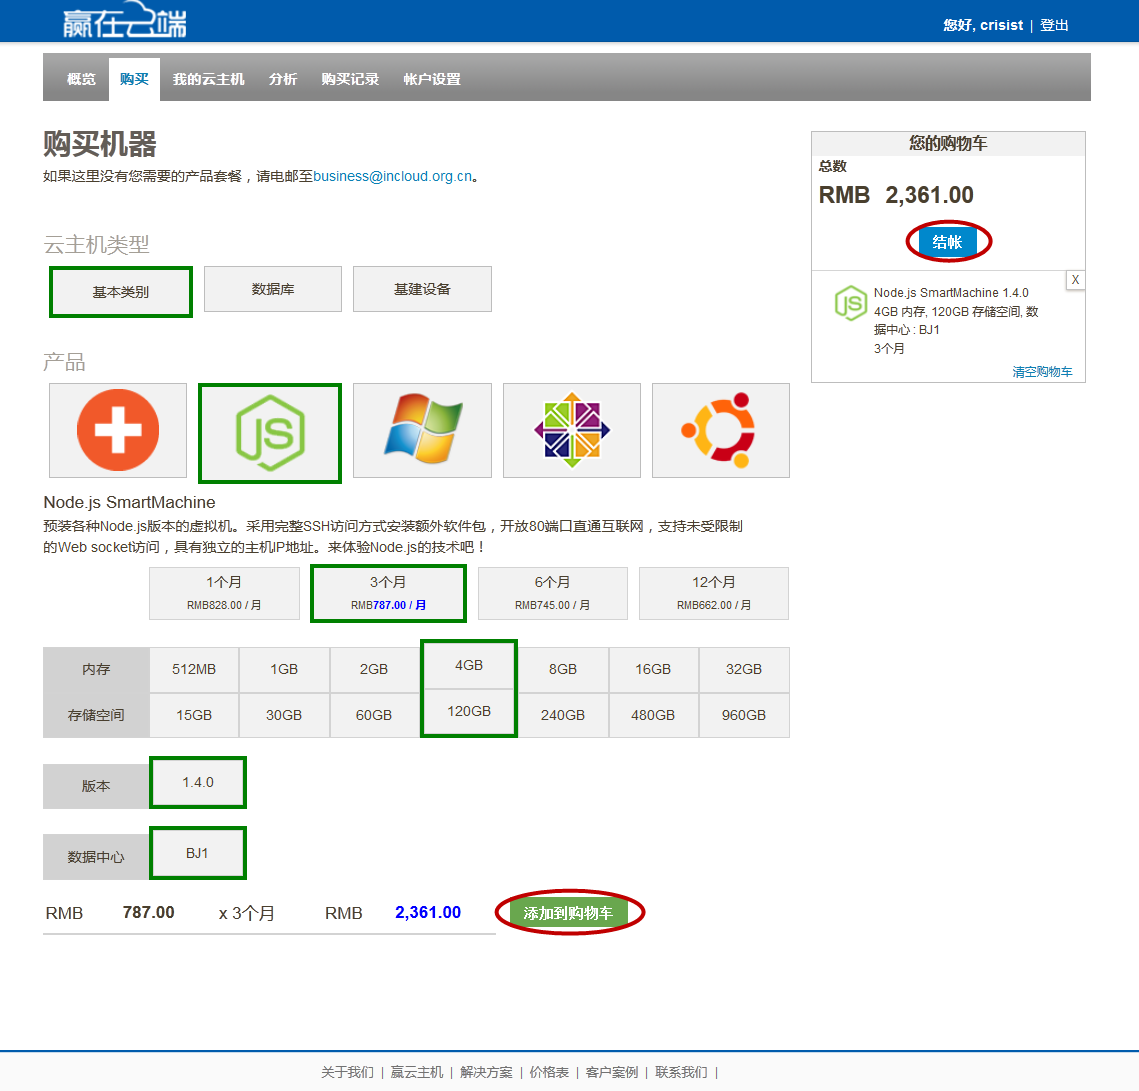Pick the 1GB memory option
This screenshot has height=1091, width=1139.
point(284,669)
